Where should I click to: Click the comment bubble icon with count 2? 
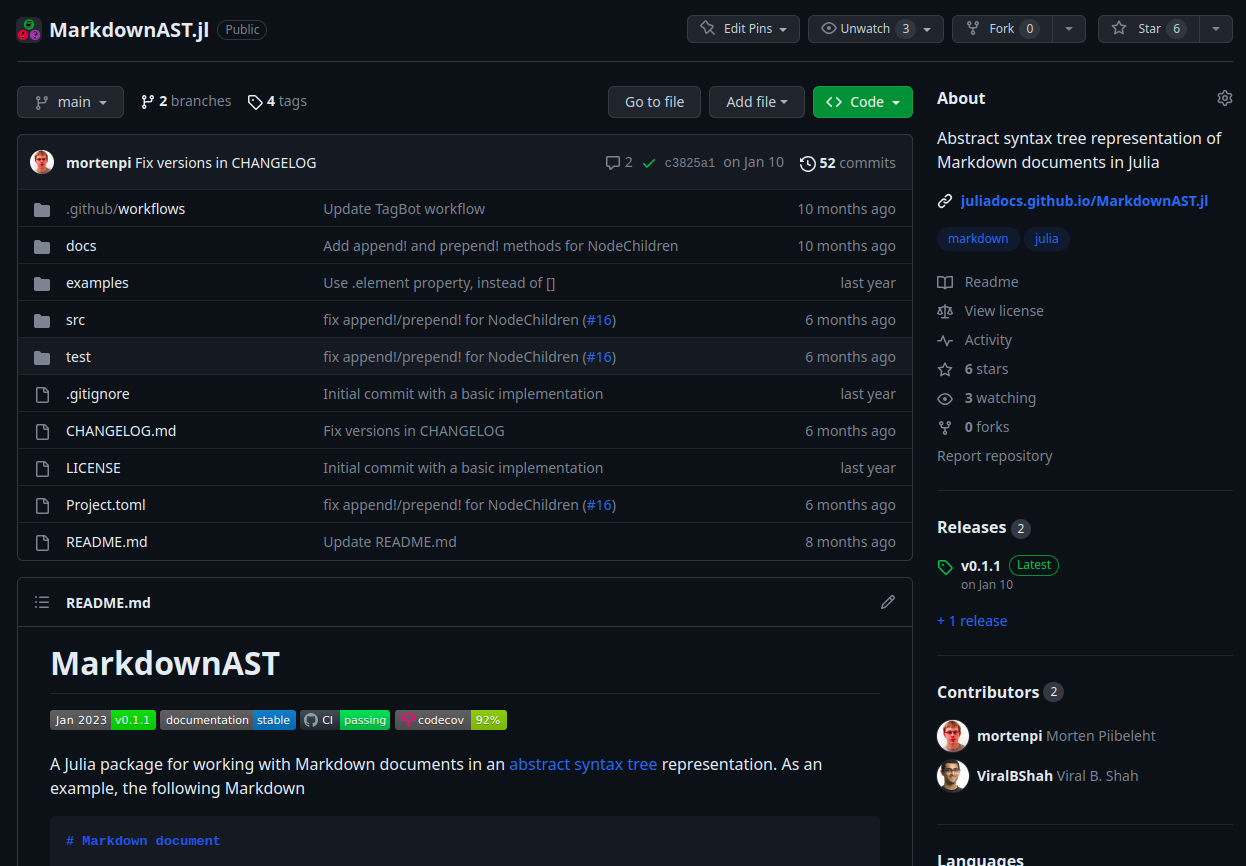pyautogui.click(x=613, y=162)
